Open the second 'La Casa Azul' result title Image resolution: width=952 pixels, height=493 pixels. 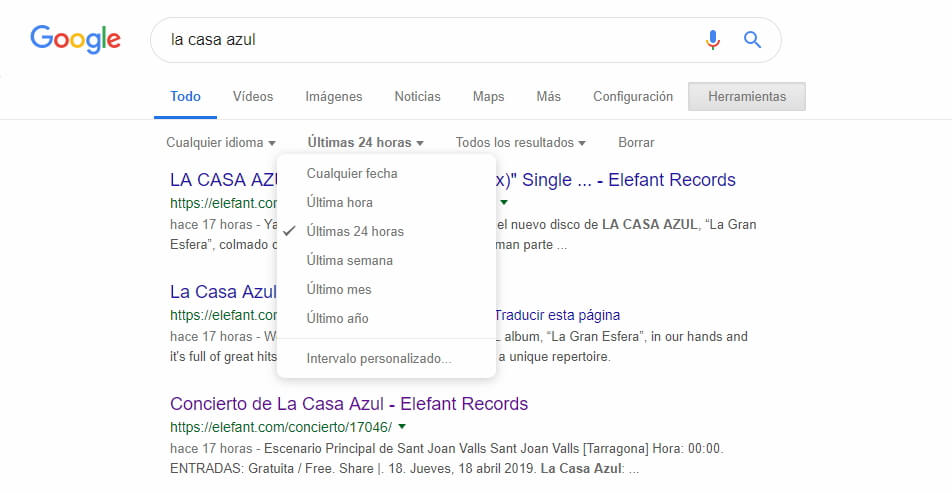[x=223, y=292]
